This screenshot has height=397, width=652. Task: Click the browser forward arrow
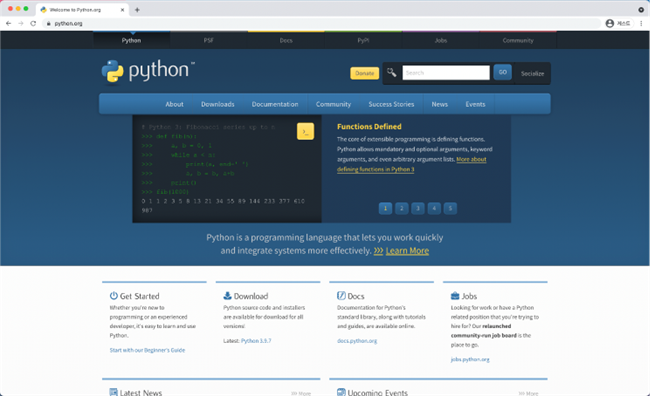(21, 23)
